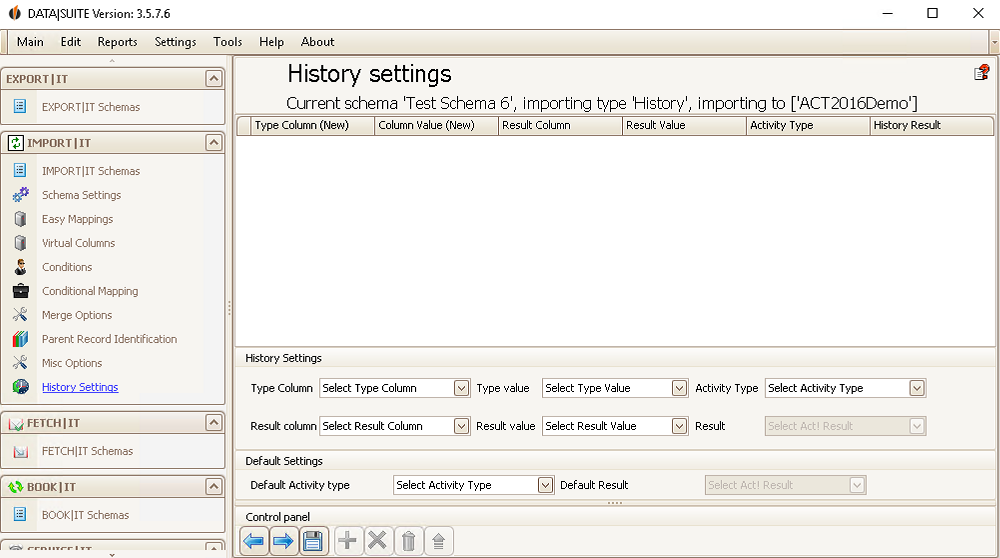This screenshot has width=1000, height=558.
Task: Click the BOOK|IT header green arrows icon
Action: point(15,487)
